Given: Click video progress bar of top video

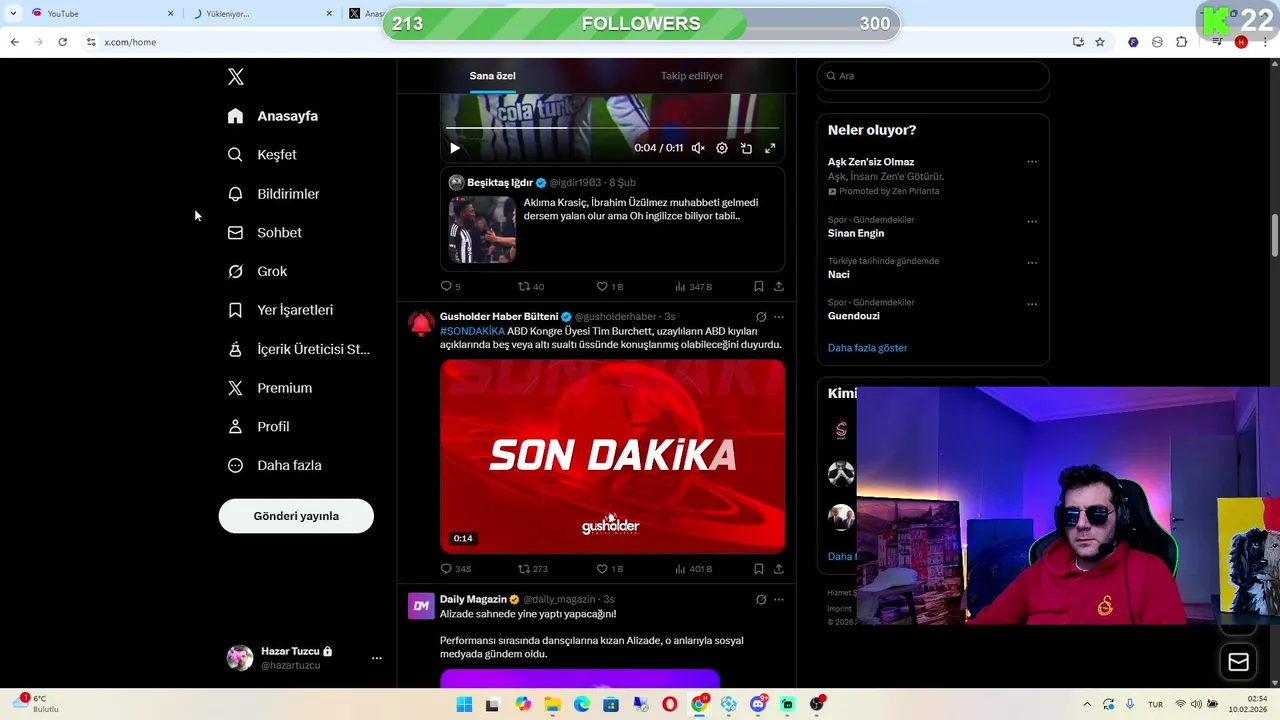Looking at the screenshot, I should pos(612,128).
